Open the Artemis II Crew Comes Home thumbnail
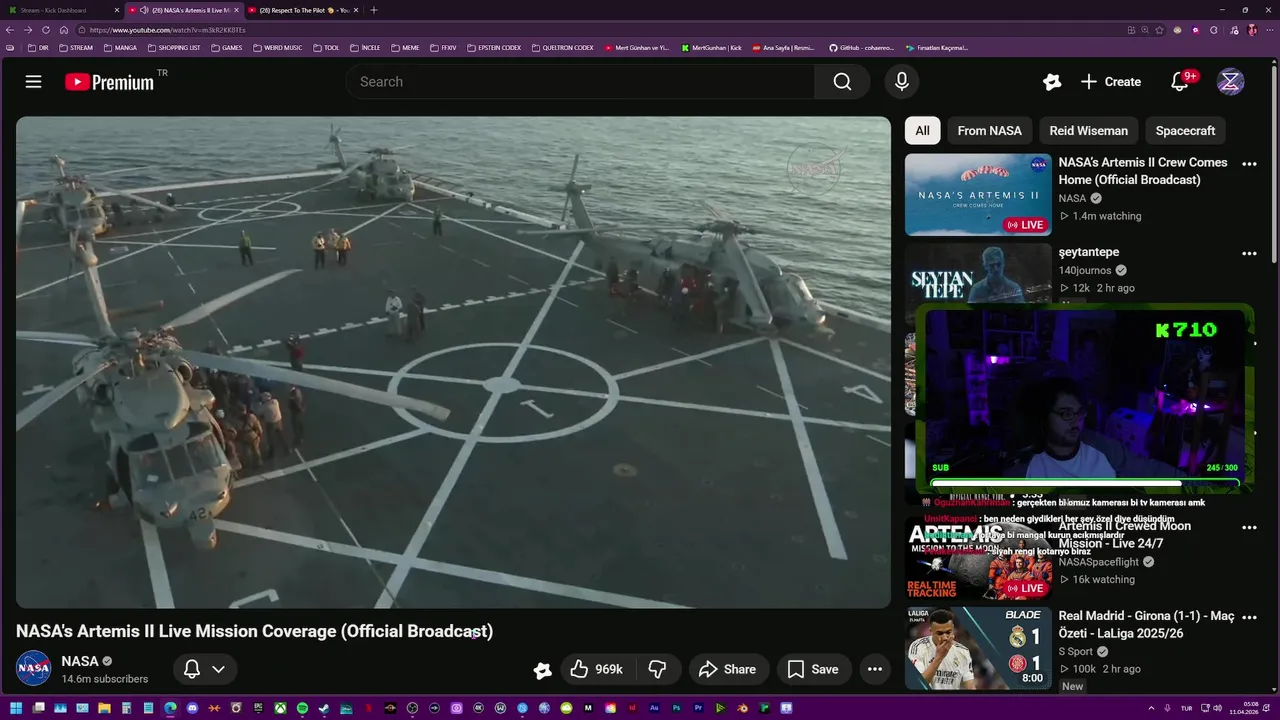The image size is (1280, 720). (978, 194)
